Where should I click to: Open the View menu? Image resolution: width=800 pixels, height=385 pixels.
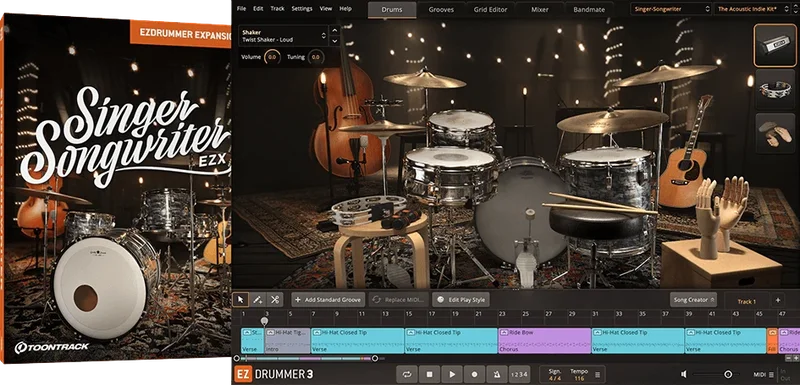point(326,9)
